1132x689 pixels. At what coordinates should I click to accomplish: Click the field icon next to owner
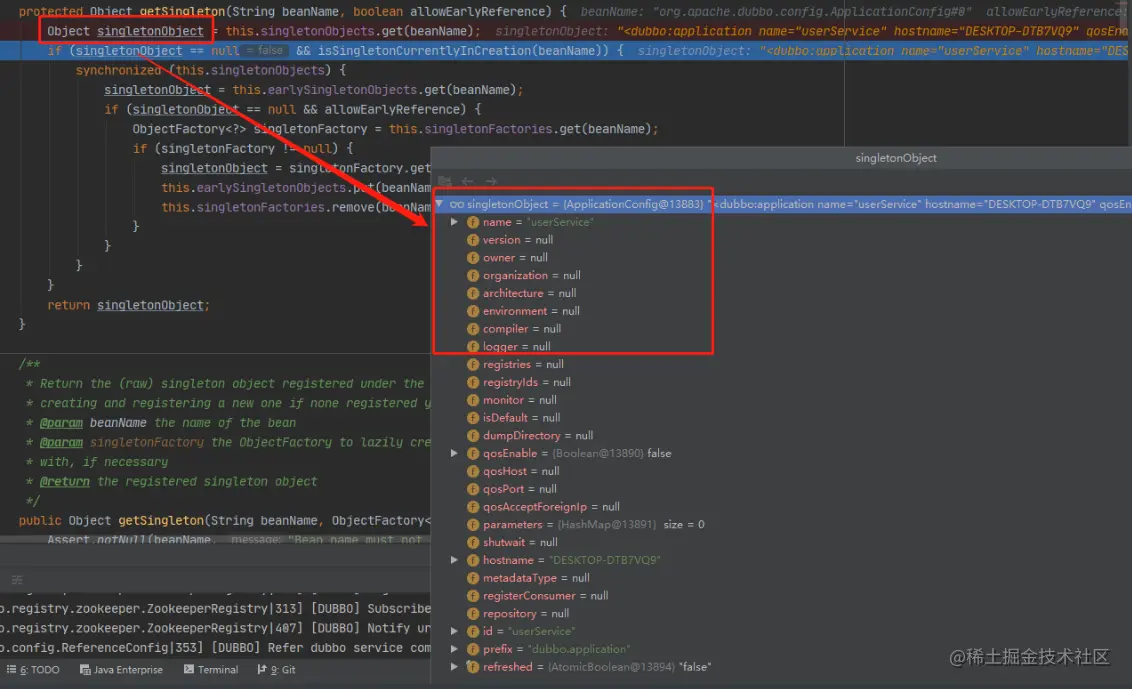(473, 258)
